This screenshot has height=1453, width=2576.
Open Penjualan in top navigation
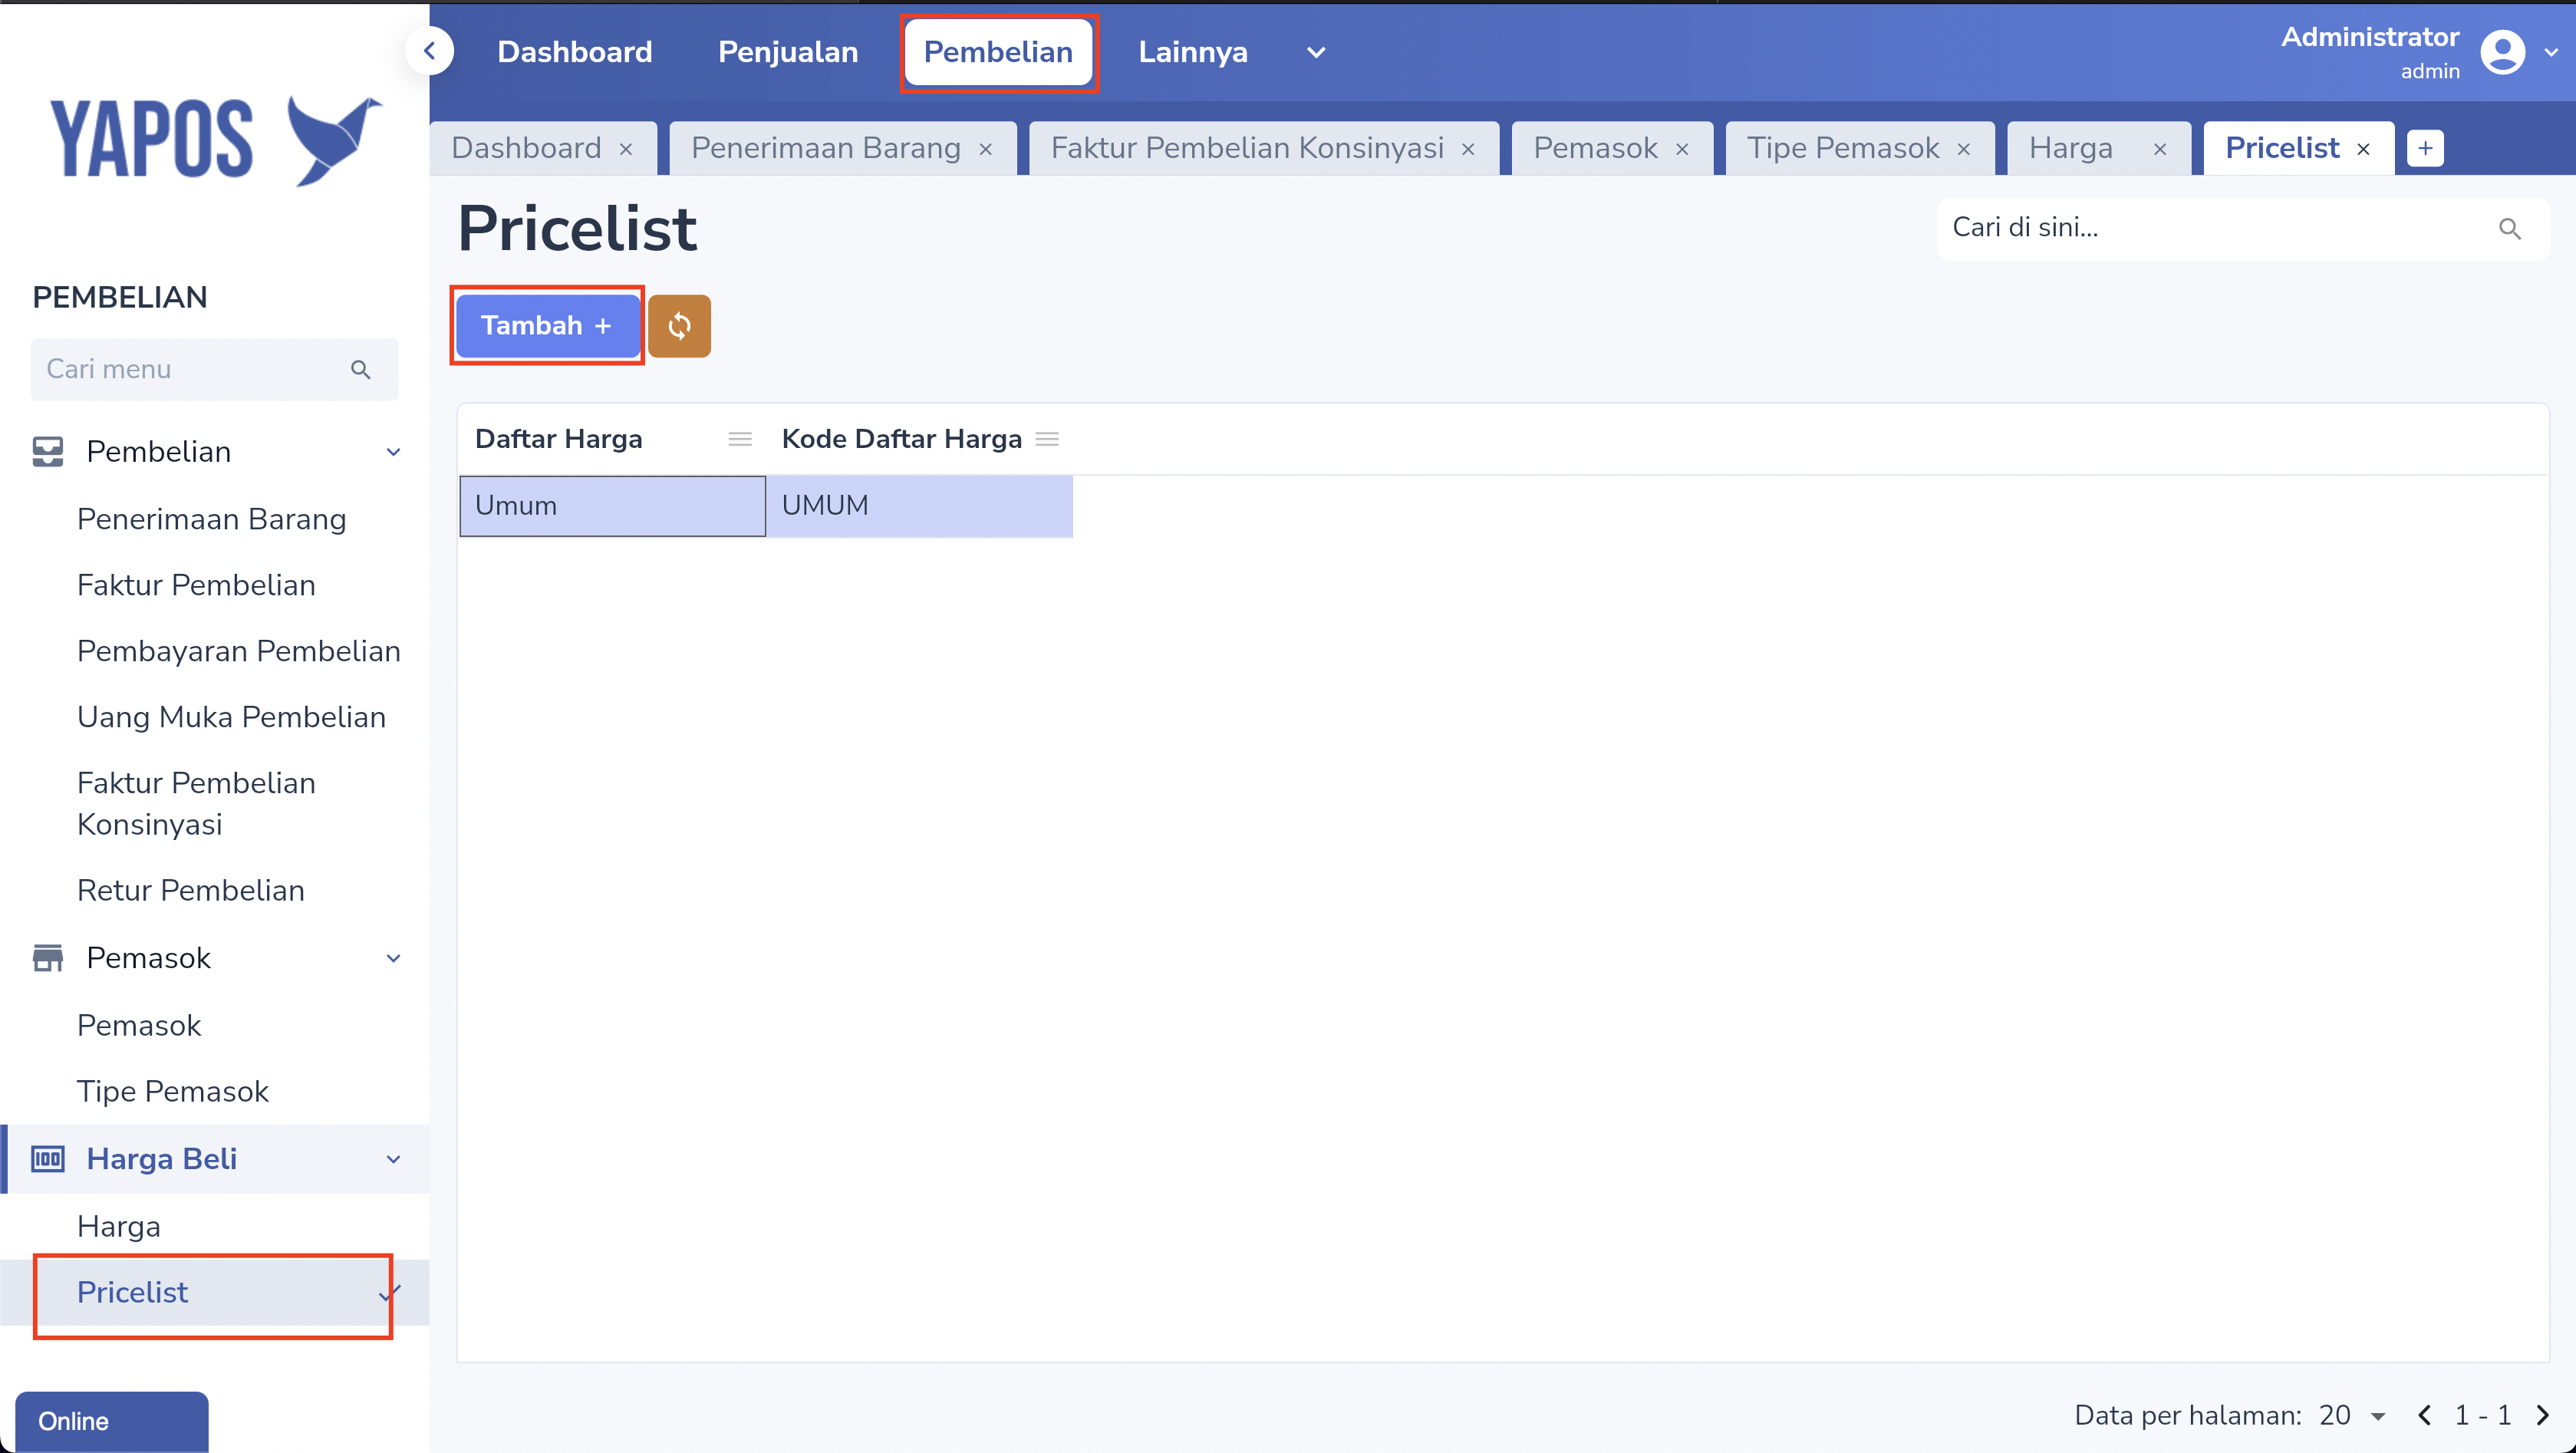click(788, 52)
